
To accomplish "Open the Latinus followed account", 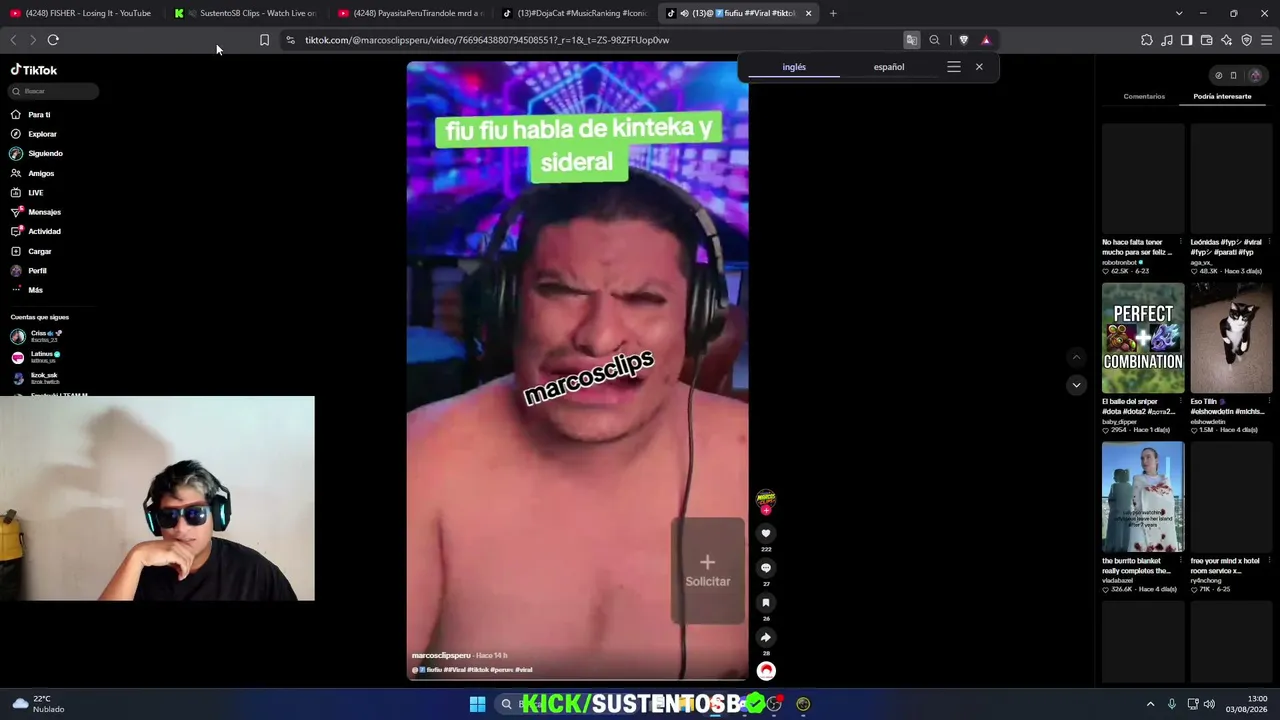I will [36, 357].
